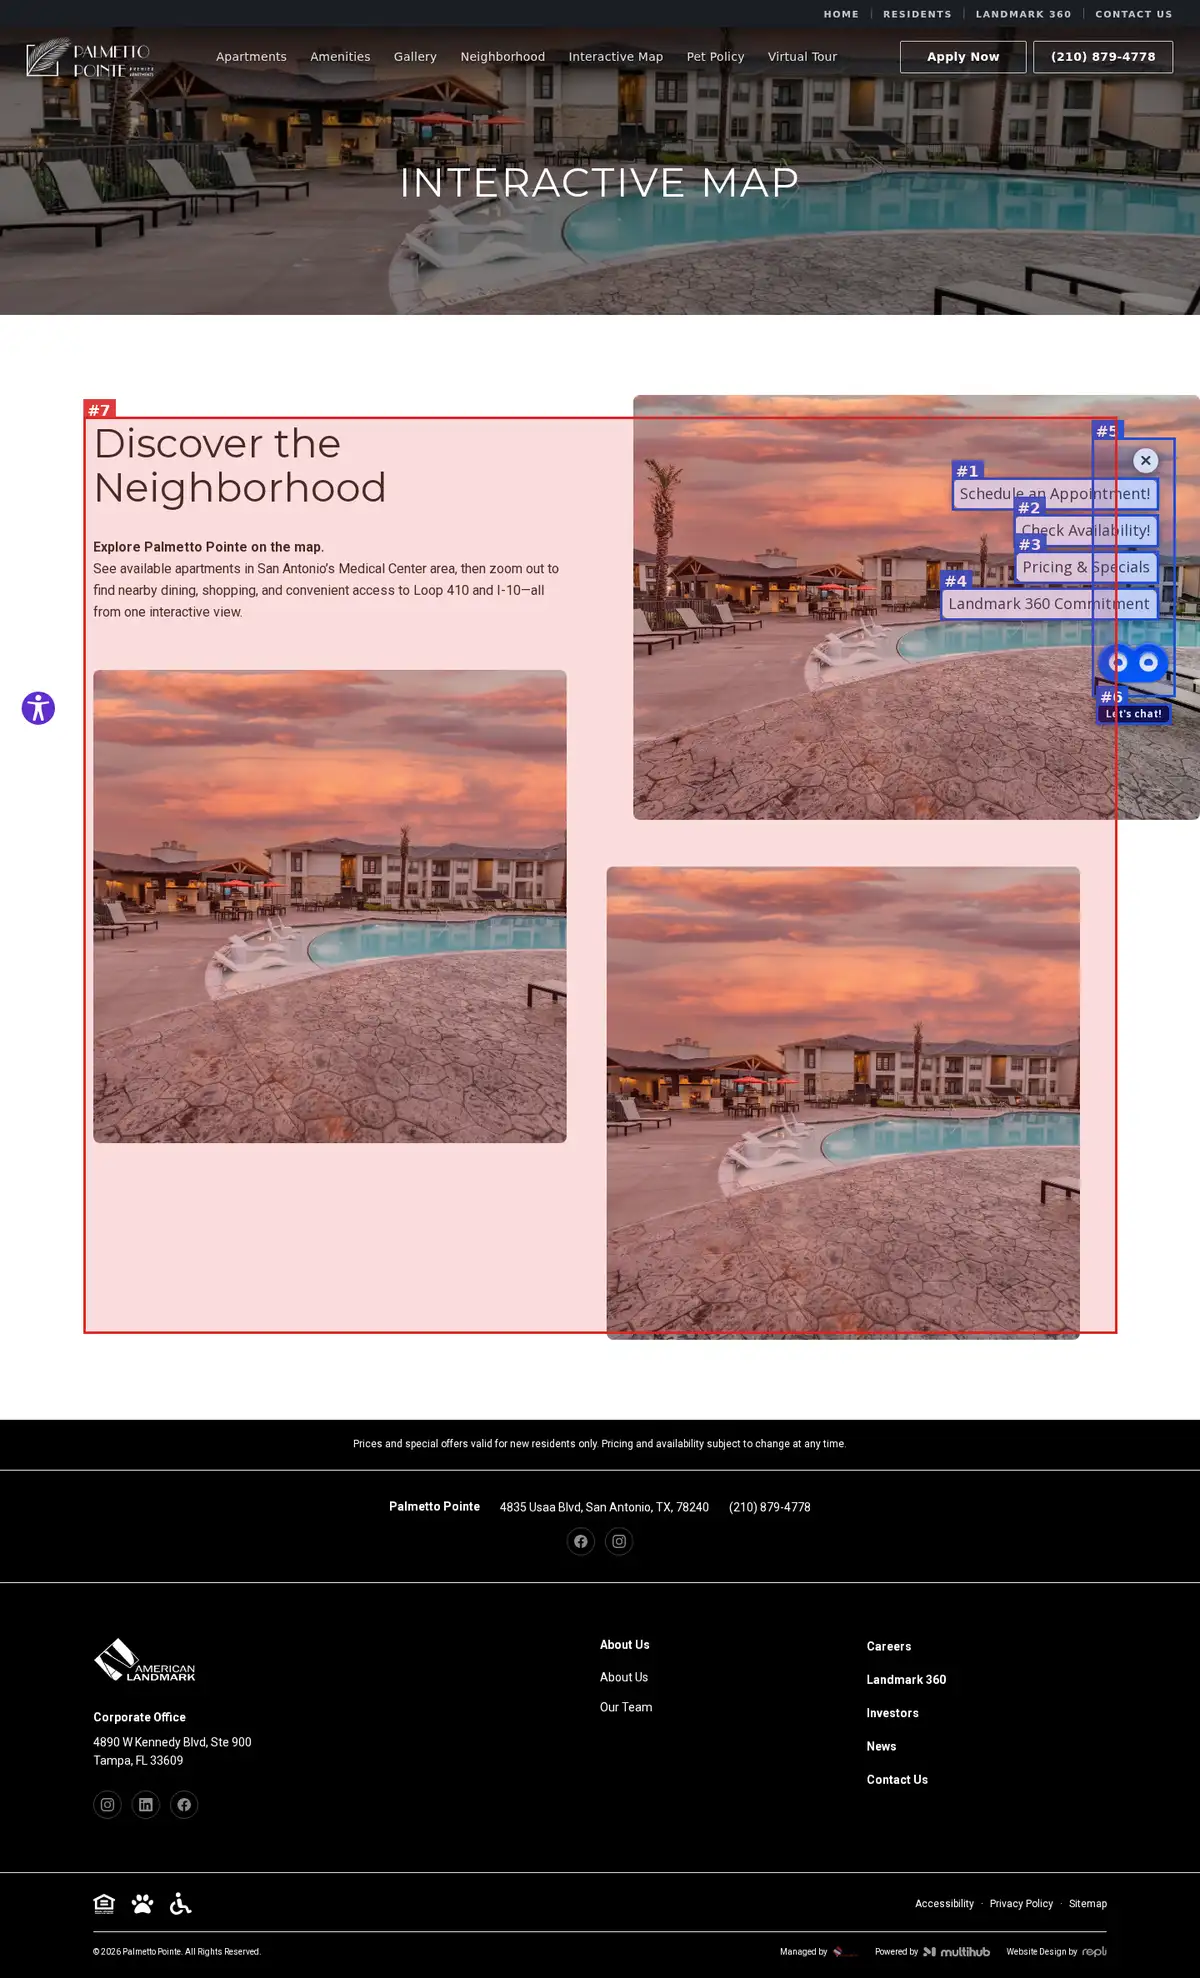Click the INTERACTIVE MAP banner title

pyautogui.click(x=599, y=182)
